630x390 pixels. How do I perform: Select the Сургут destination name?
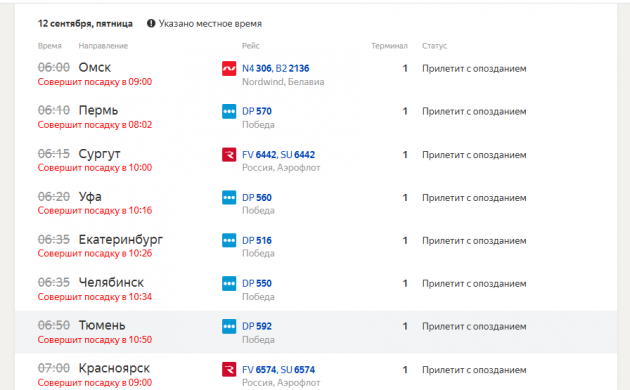click(x=99, y=154)
